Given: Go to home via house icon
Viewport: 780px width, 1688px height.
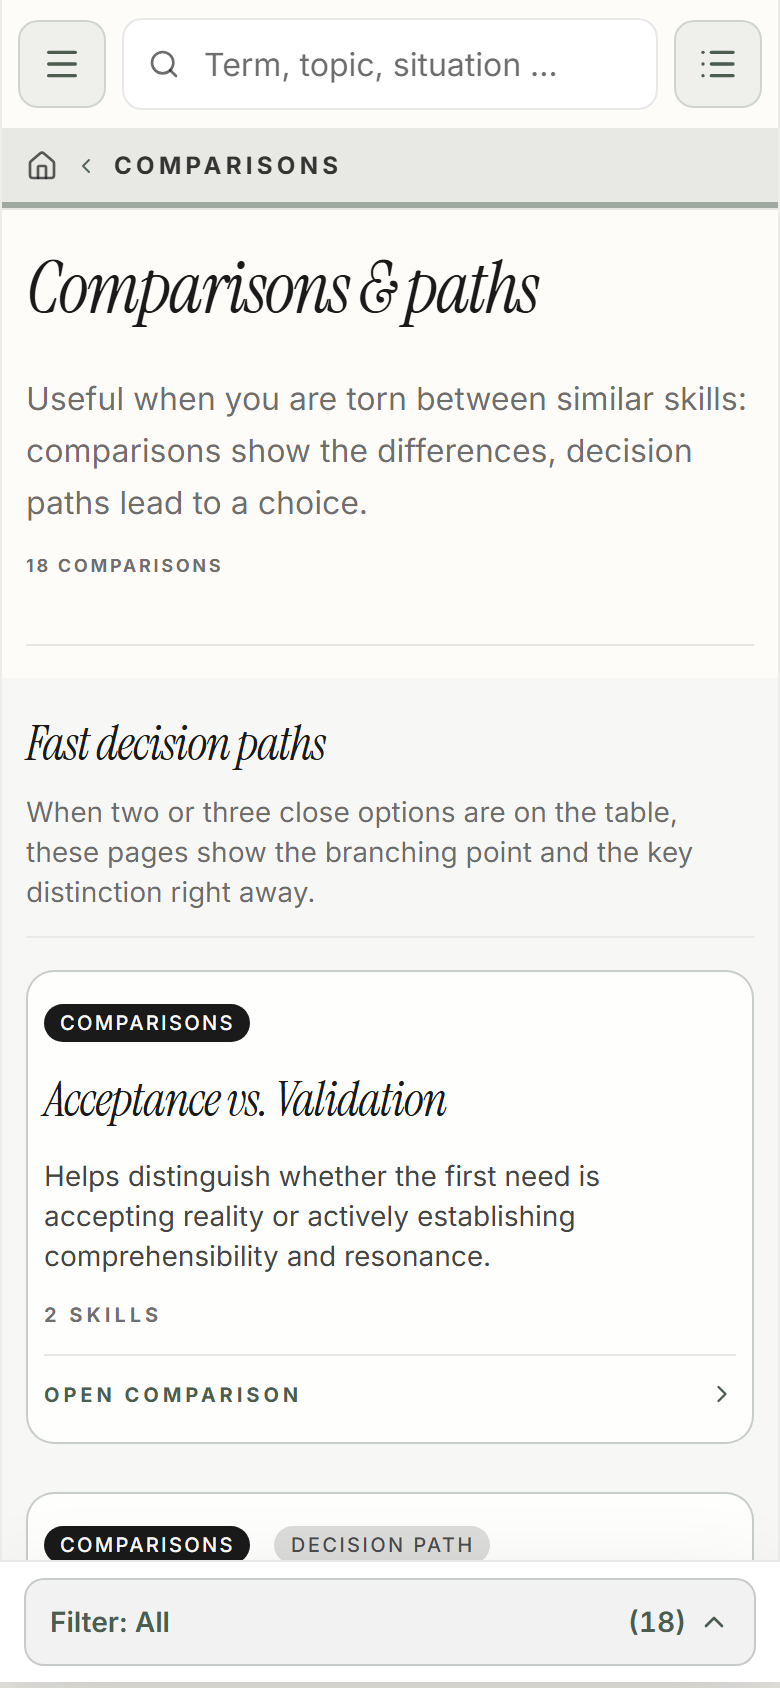Looking at the screenshot, I should pyautogui.click(x=42, y=165).
